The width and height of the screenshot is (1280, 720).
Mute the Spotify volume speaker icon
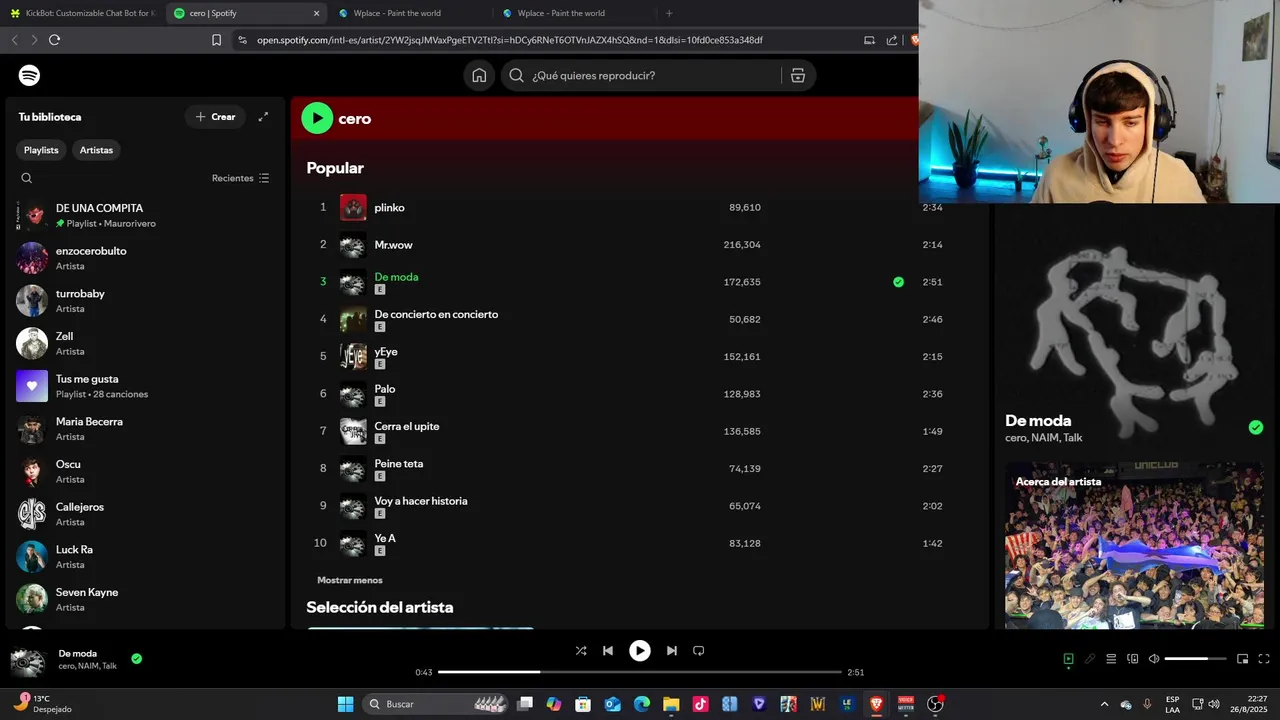[x=1154, y=659]
